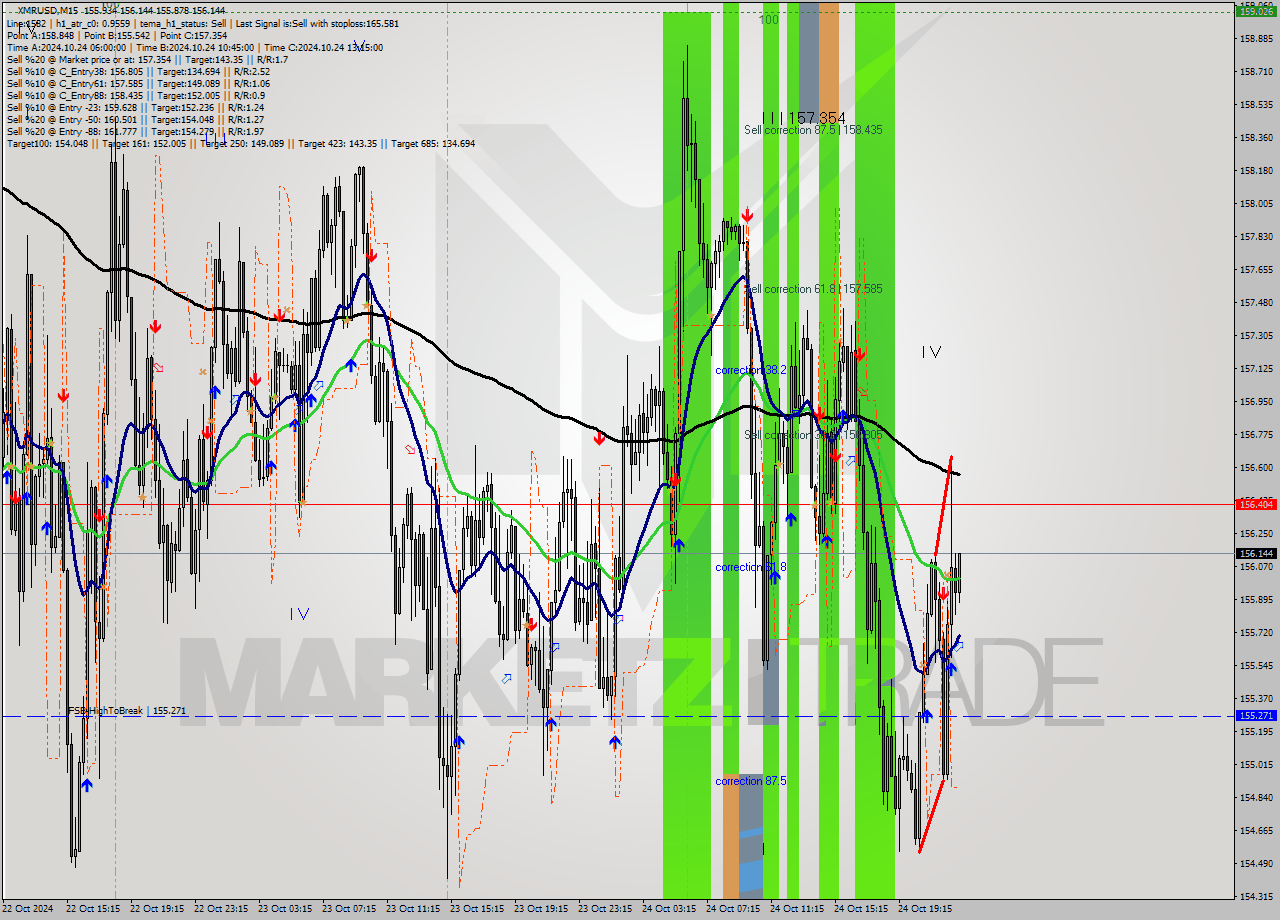Click the 155.545 price scale value

[x=1256, y=666]
